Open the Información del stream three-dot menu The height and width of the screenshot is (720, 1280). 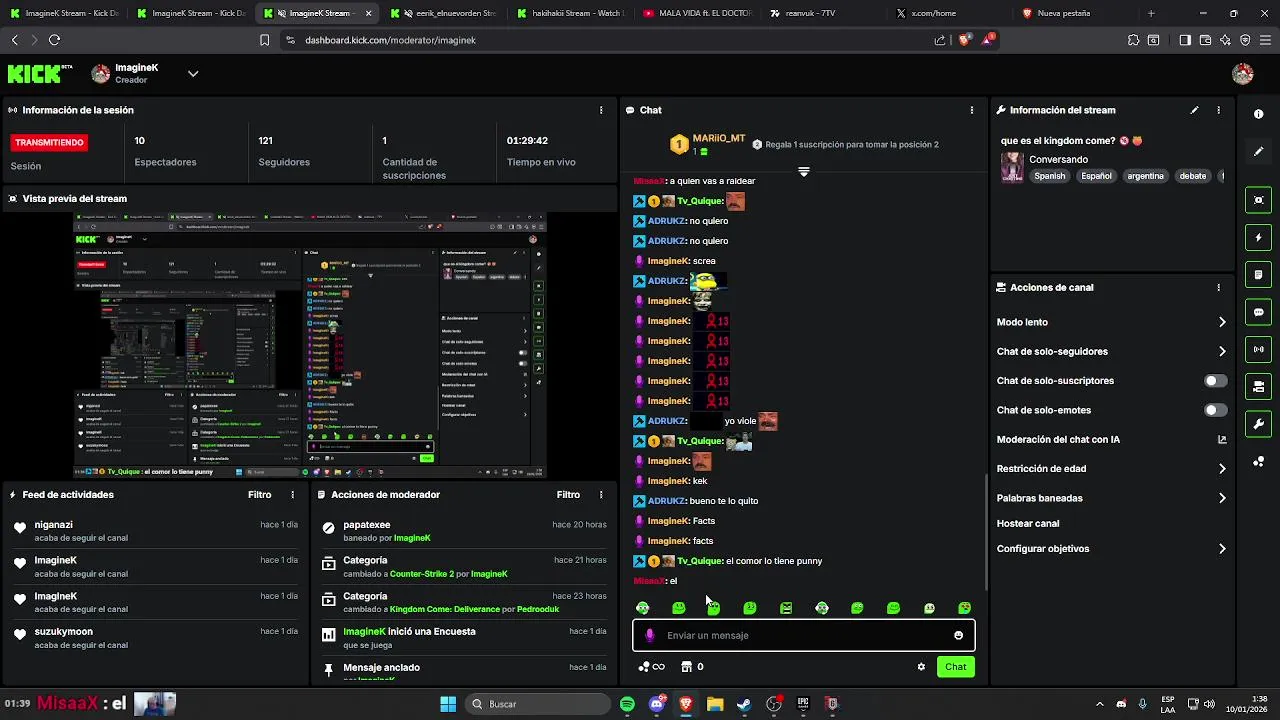(x=1218, y=110)
